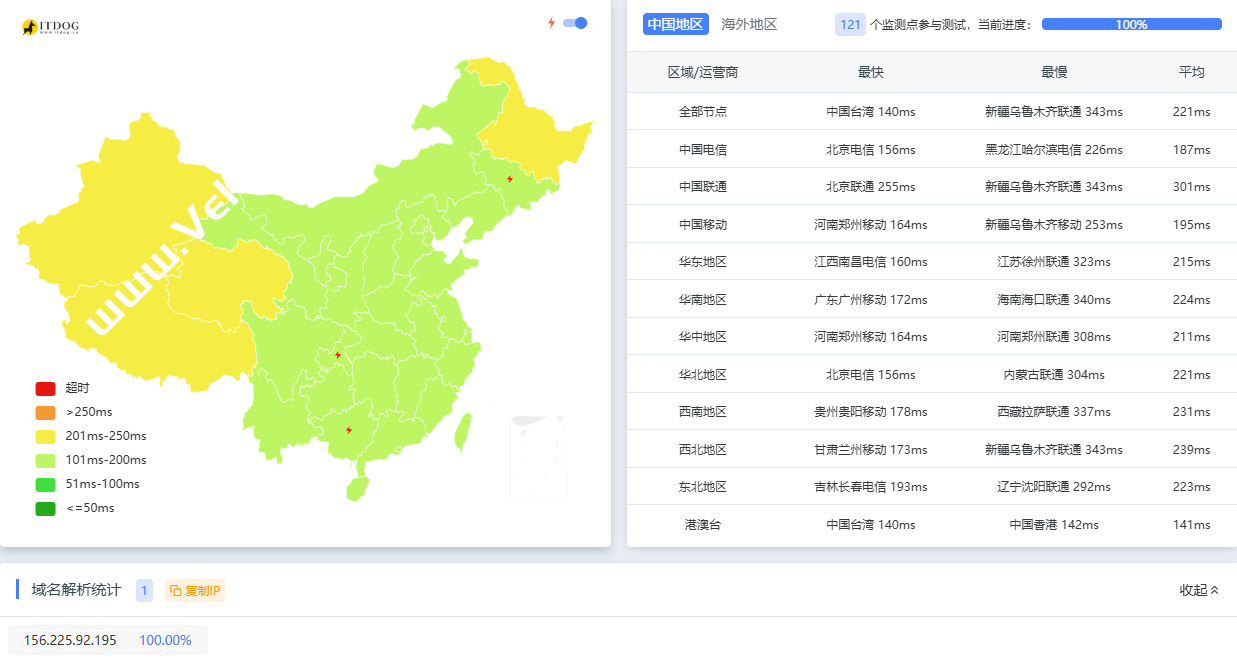The image size is (1237, 660).
Task: Click the blue 121 monitor count badge
Action: [850, 23]
